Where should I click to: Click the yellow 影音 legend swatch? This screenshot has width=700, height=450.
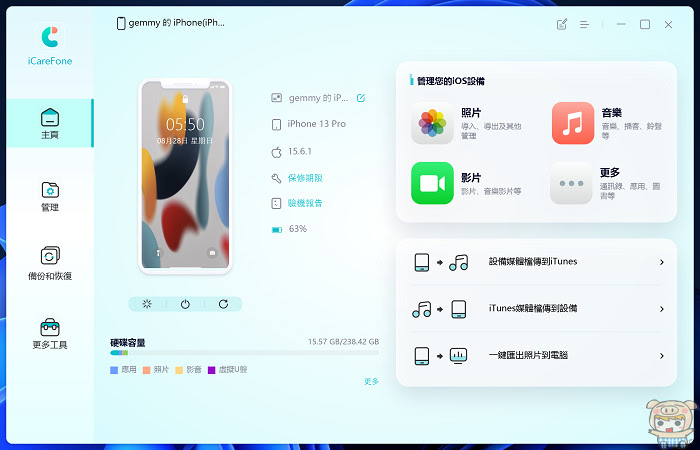[179, 370]
